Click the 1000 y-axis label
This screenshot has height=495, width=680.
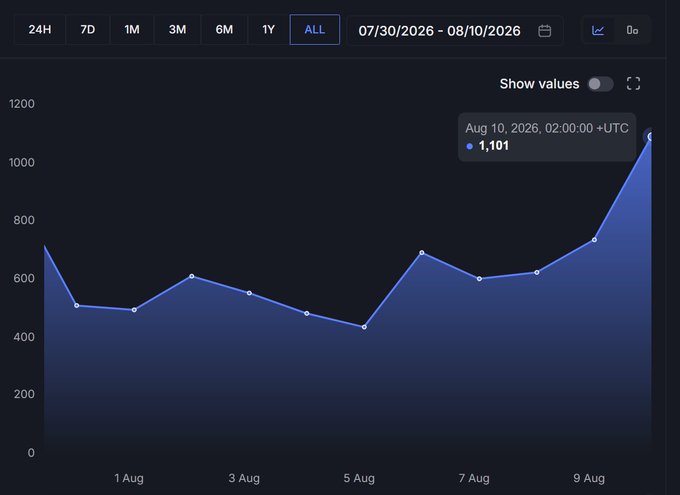pos(22,162)
